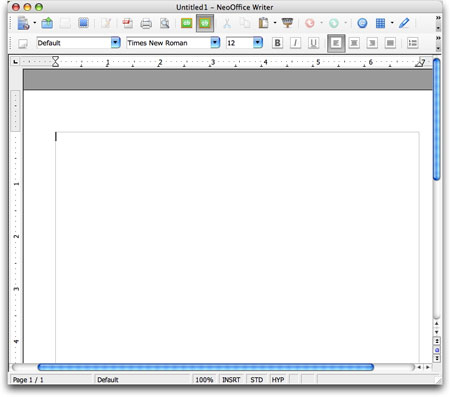Screen dimensions: 450x397
Task: Click the vertical scroll up arrow
Action: (437, 324)
